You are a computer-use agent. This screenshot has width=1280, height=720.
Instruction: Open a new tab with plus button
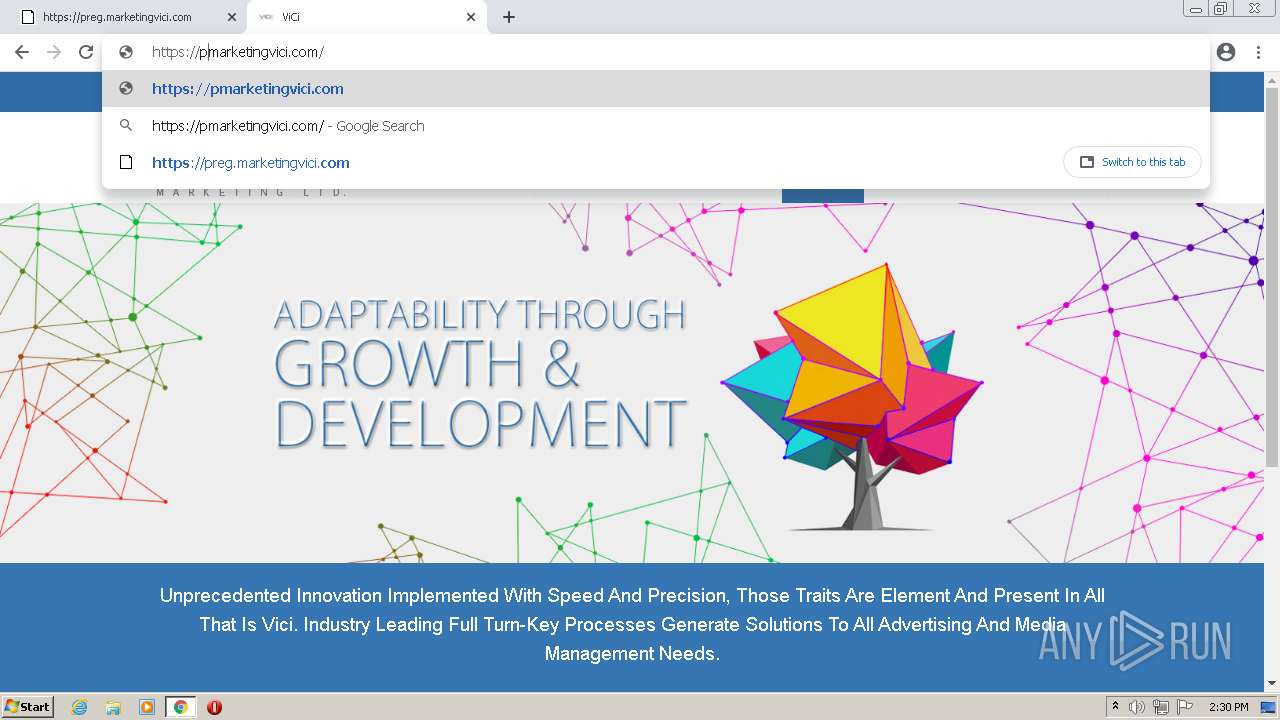tap(509, 17)
